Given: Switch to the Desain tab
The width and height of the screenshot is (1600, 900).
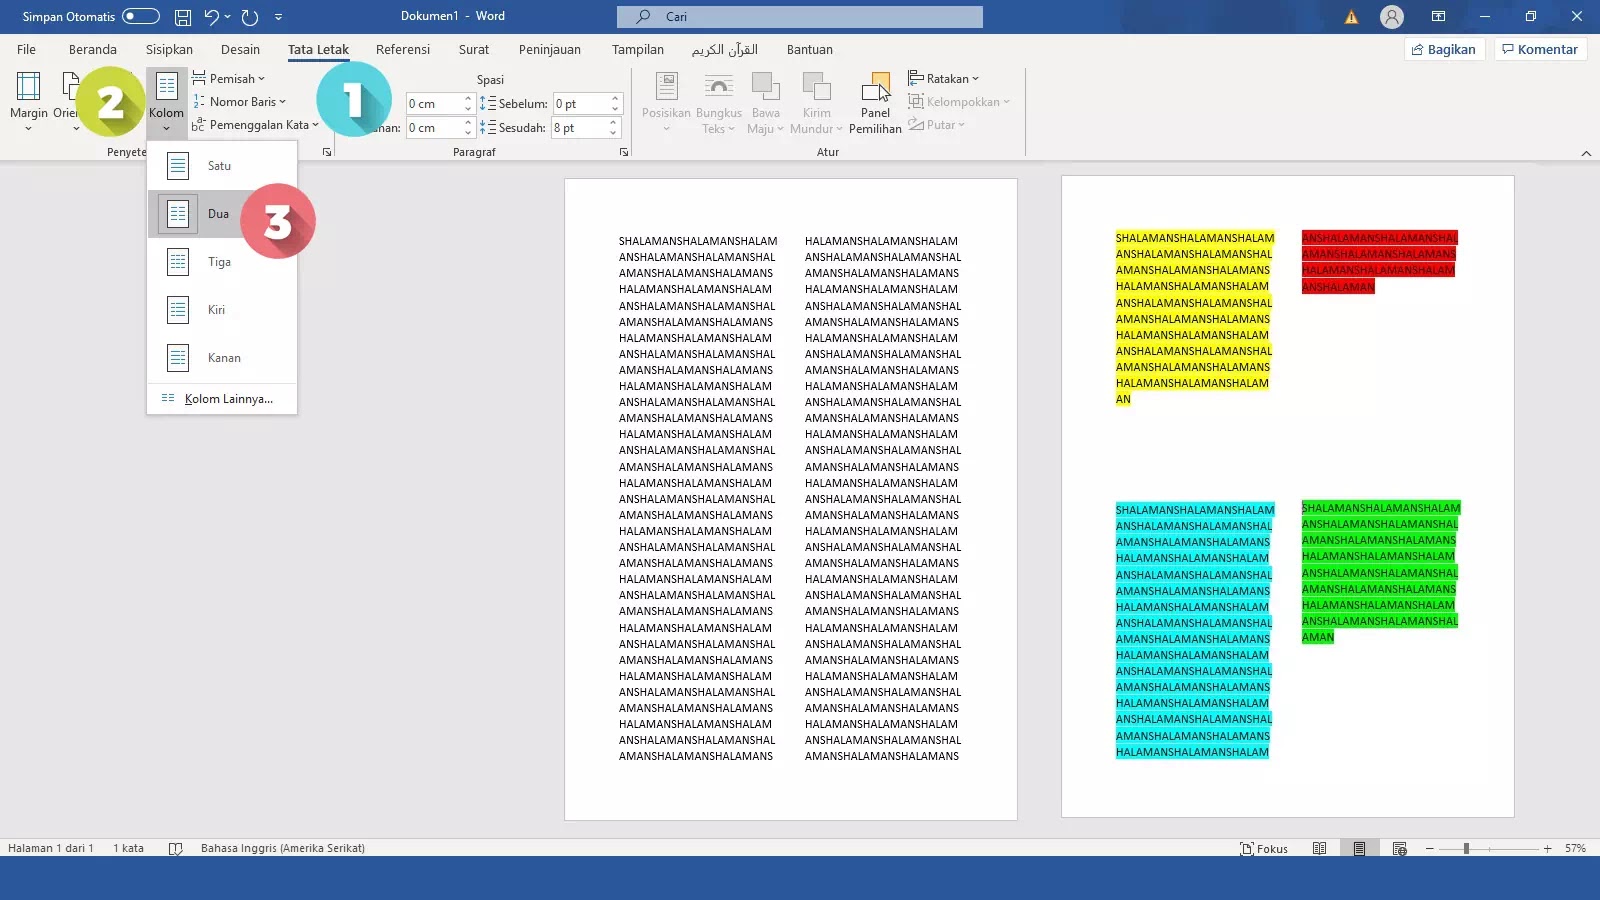Looking at the screenshot, I should pos(240,49).
